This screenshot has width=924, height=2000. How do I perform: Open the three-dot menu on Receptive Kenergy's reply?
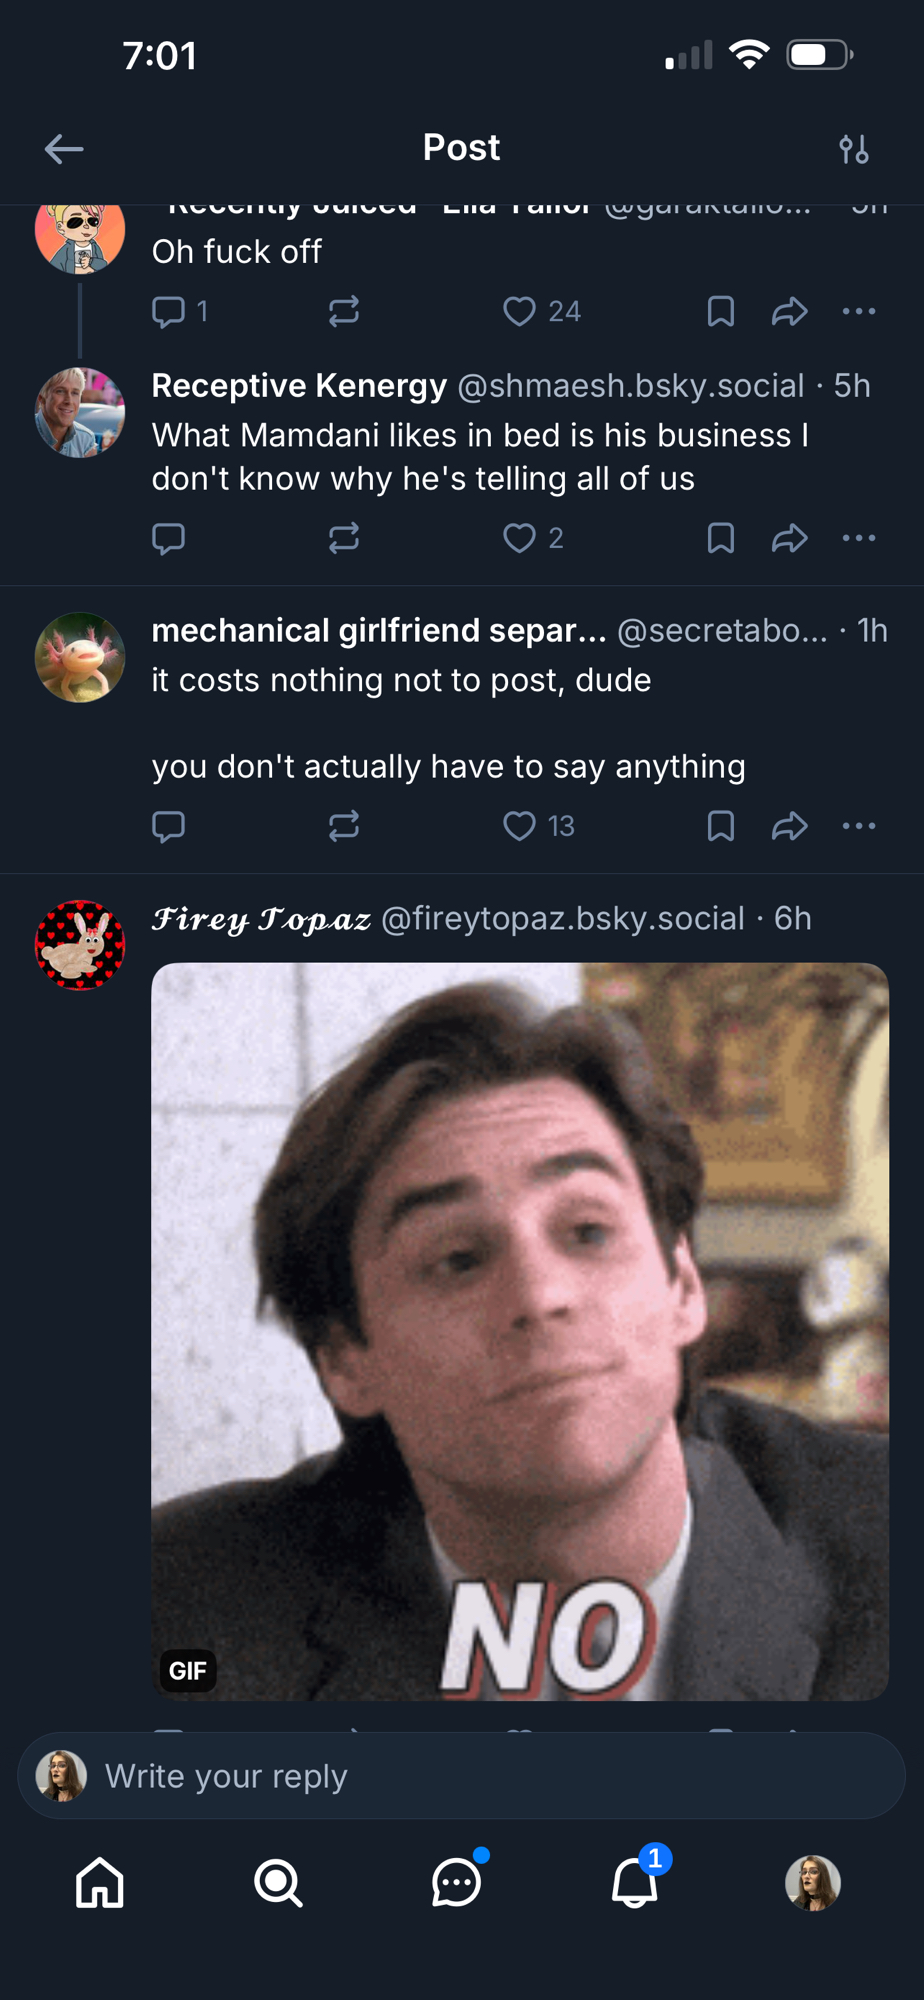coord(858,539)
